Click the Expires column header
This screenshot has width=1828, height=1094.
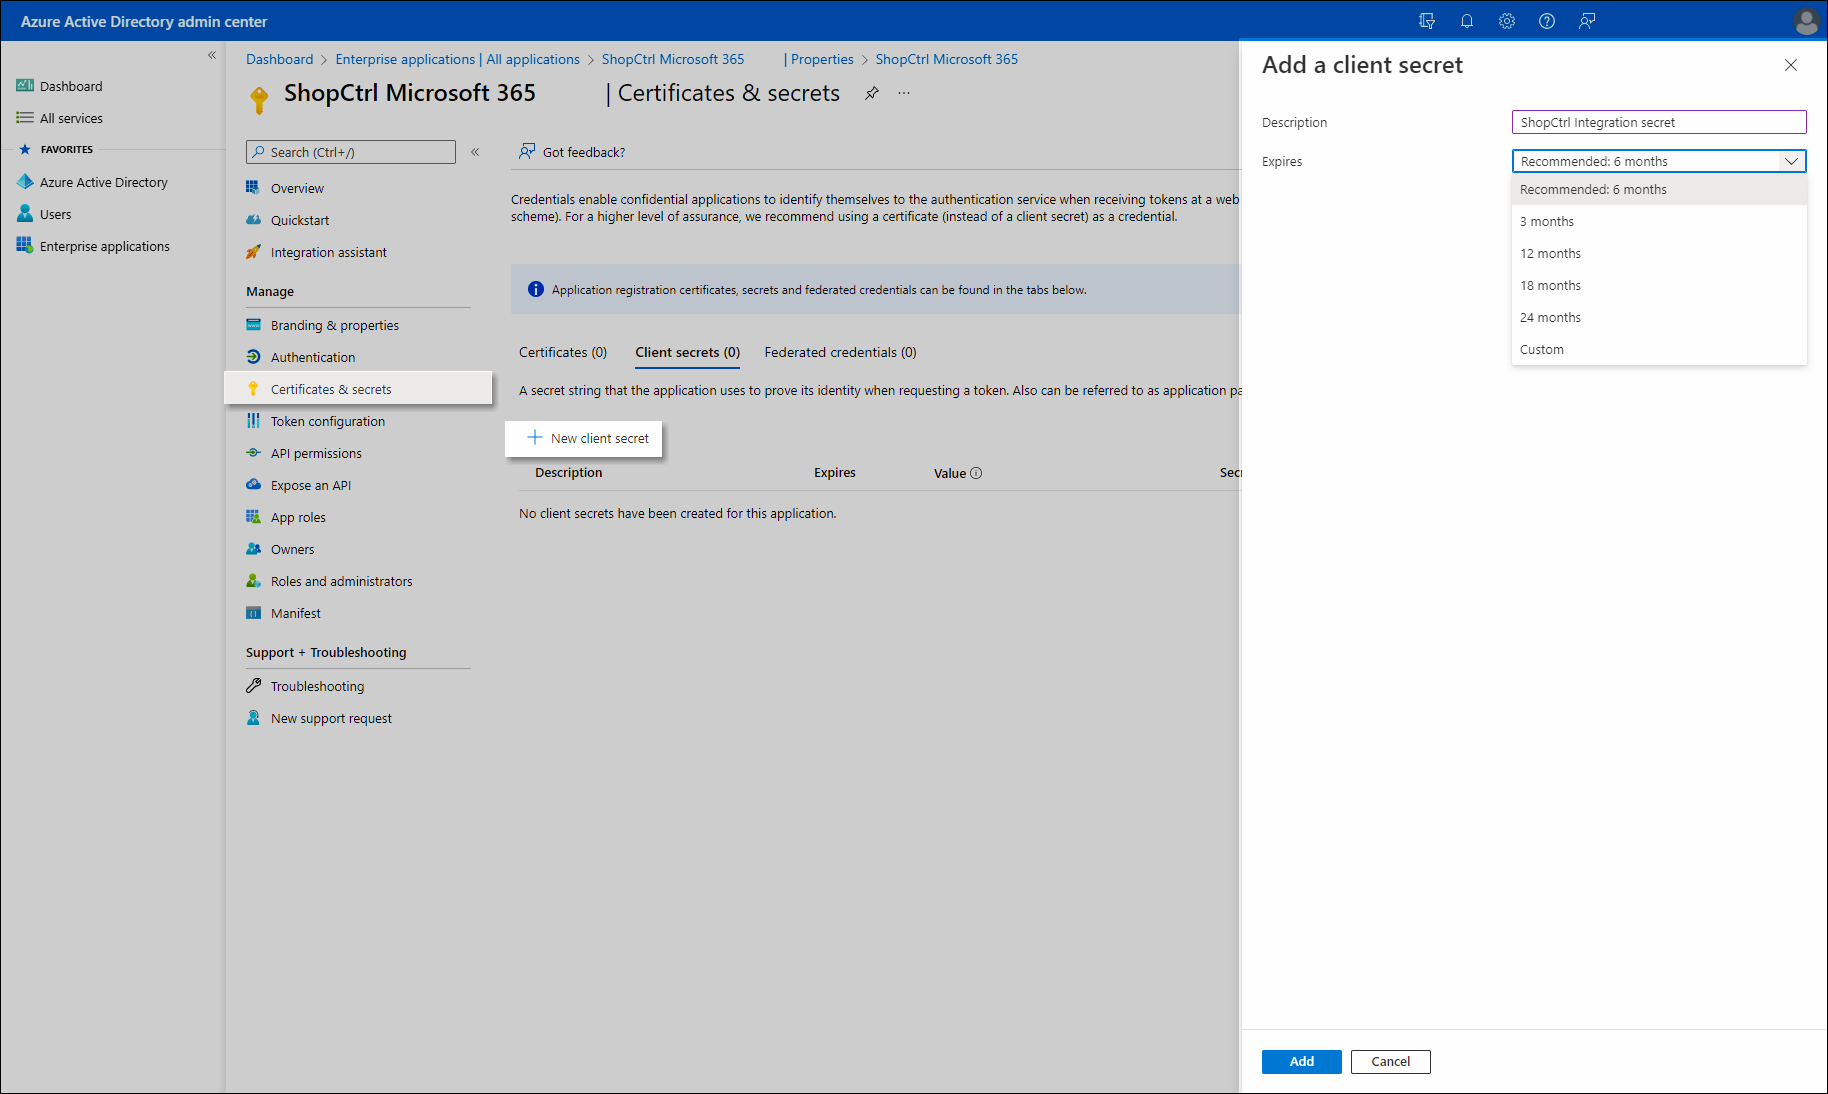point(834,473)
